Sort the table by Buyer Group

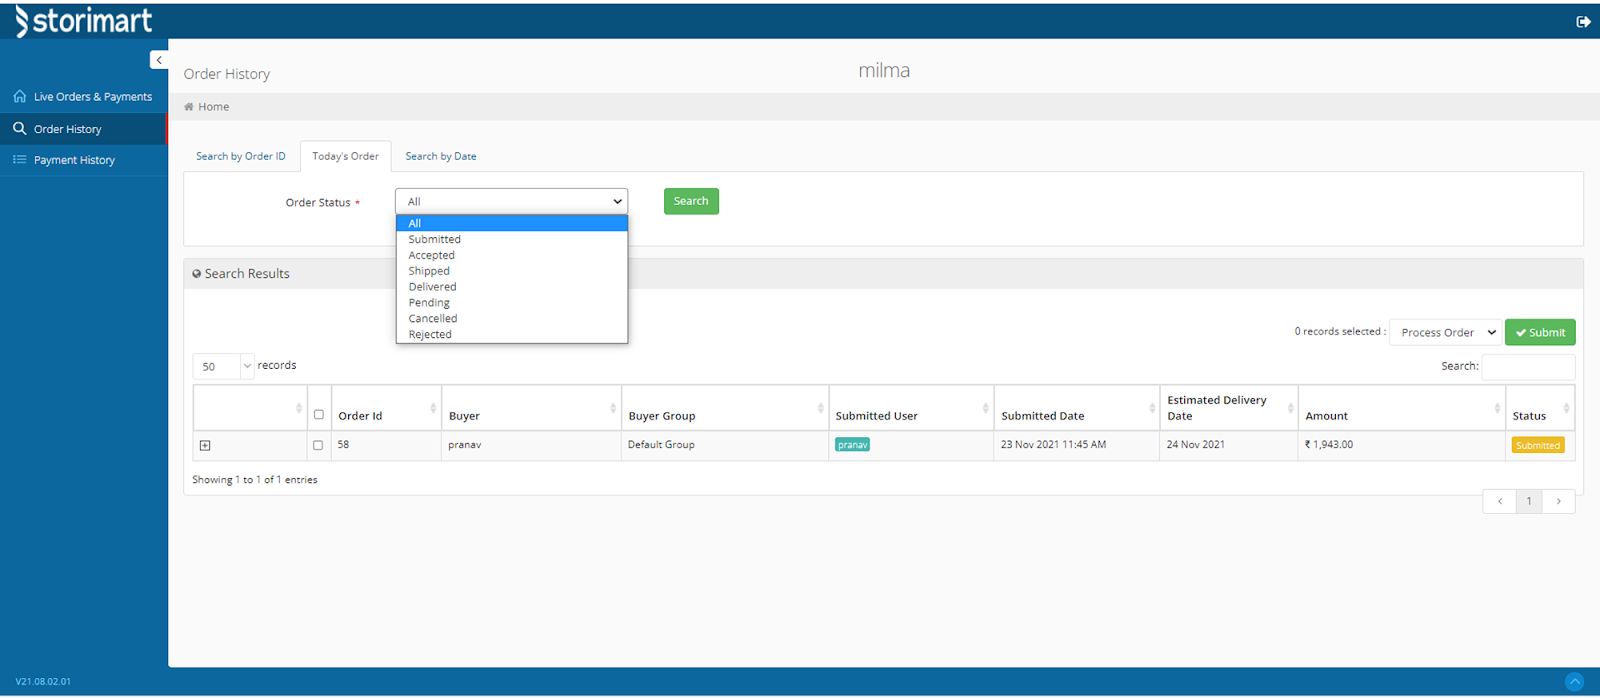[725, 408]
